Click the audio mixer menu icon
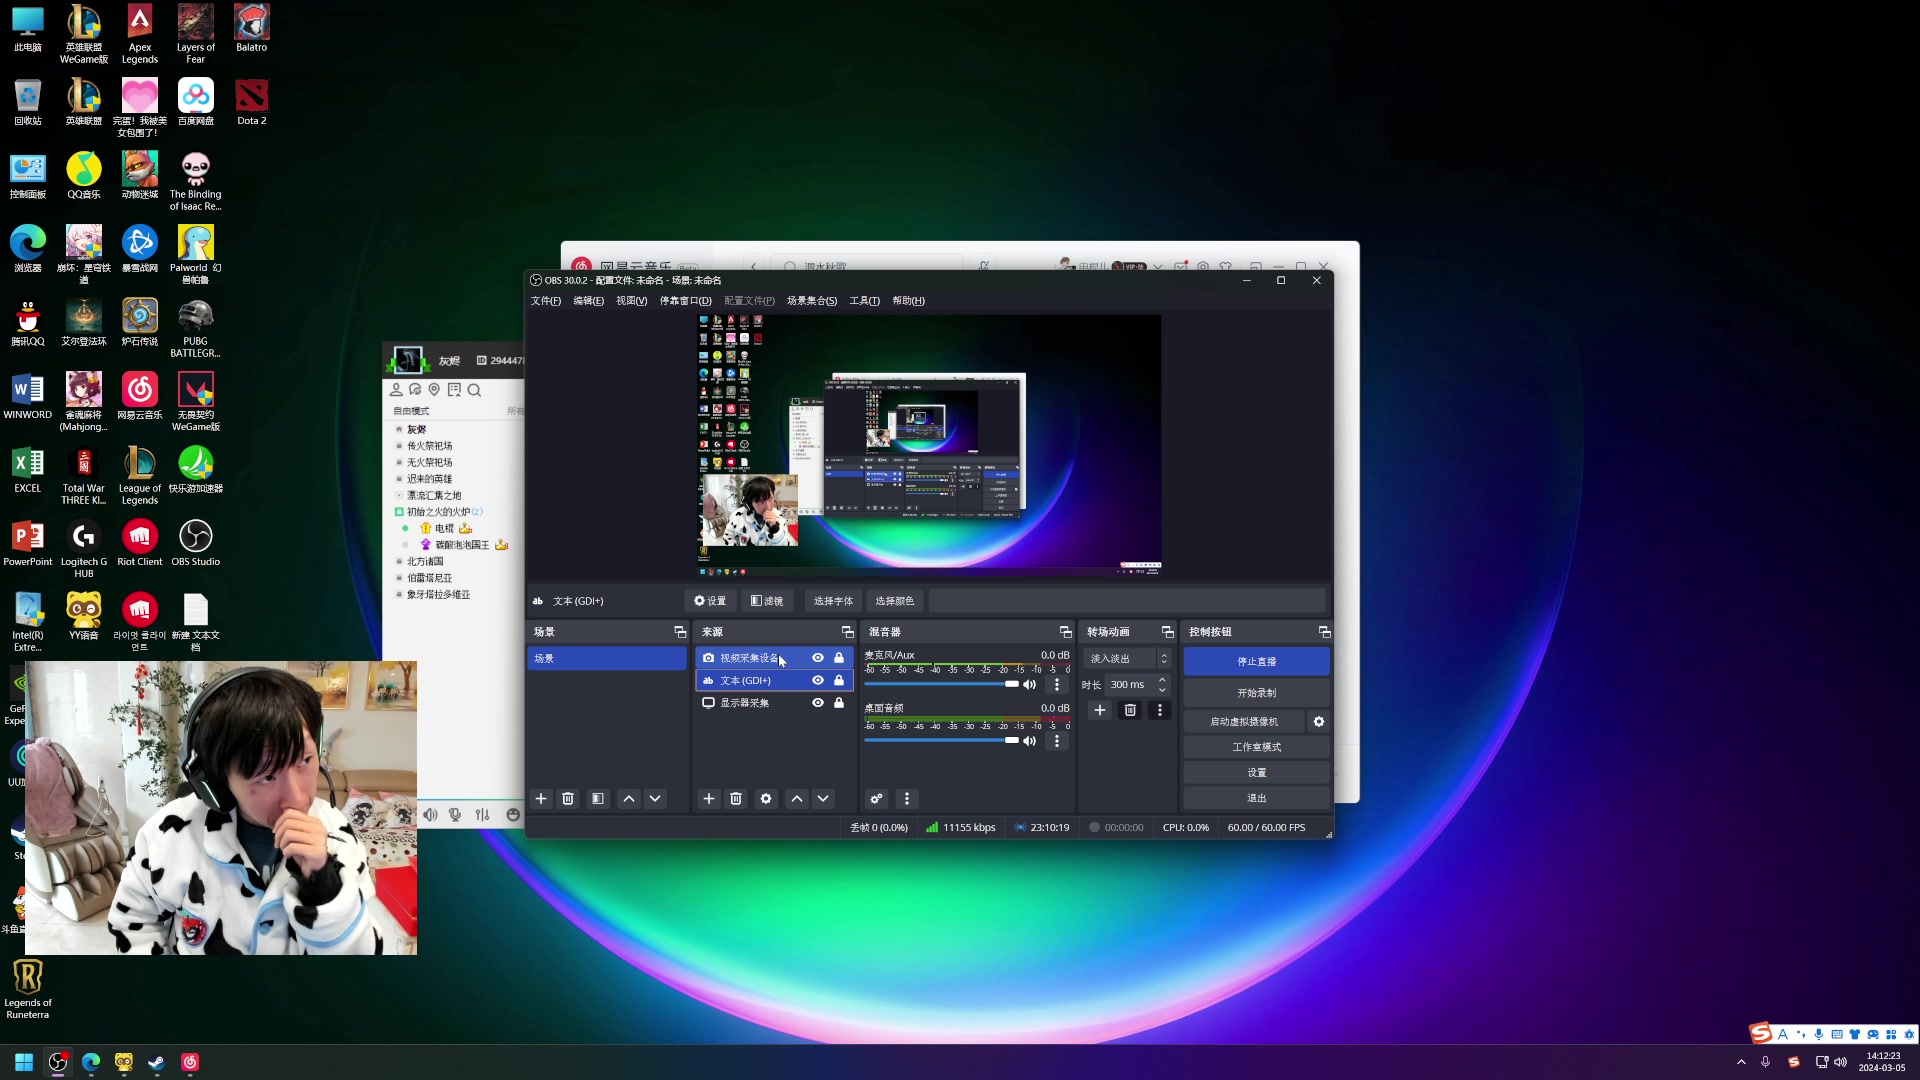 pyautogui.click(x=907, y=798)
